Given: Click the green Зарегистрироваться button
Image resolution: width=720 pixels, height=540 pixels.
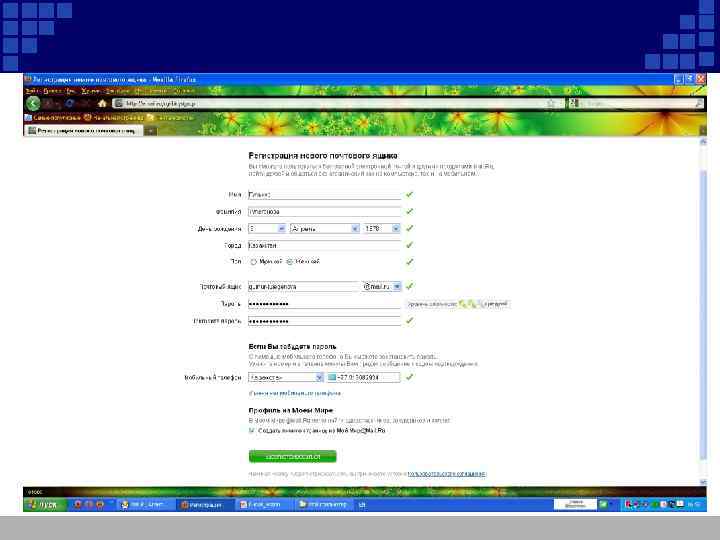Looking at the screenshot, I should click(292, 456).
